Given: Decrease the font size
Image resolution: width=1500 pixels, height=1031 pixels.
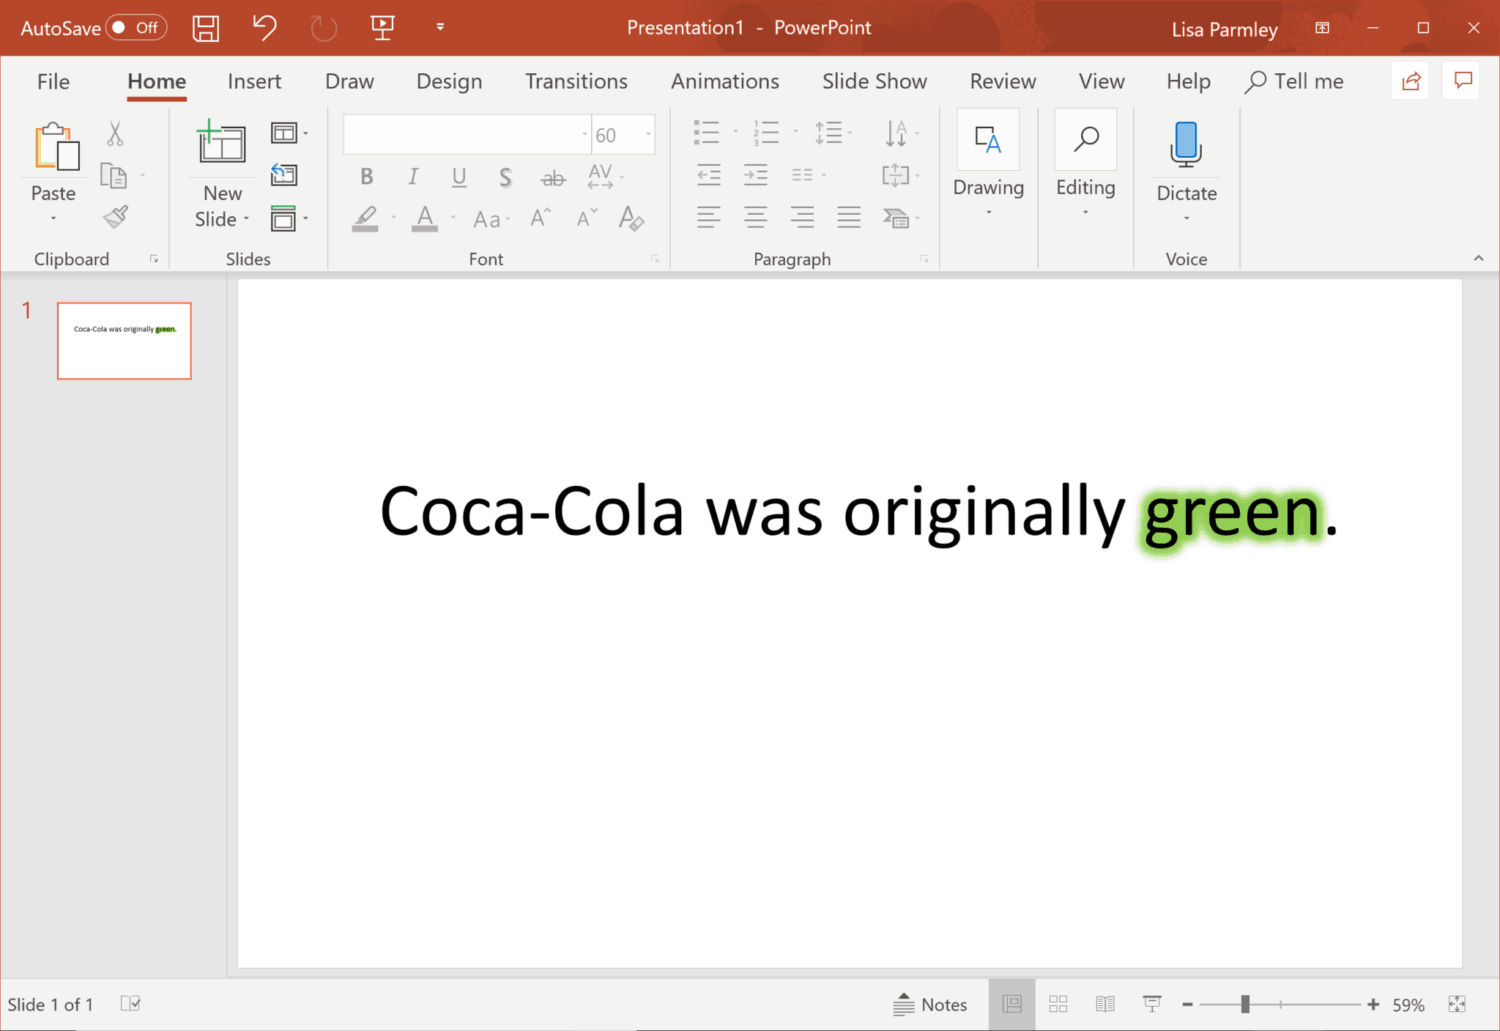Looking at the screenshot, I should pyautogui.click(x=587, y=217).
